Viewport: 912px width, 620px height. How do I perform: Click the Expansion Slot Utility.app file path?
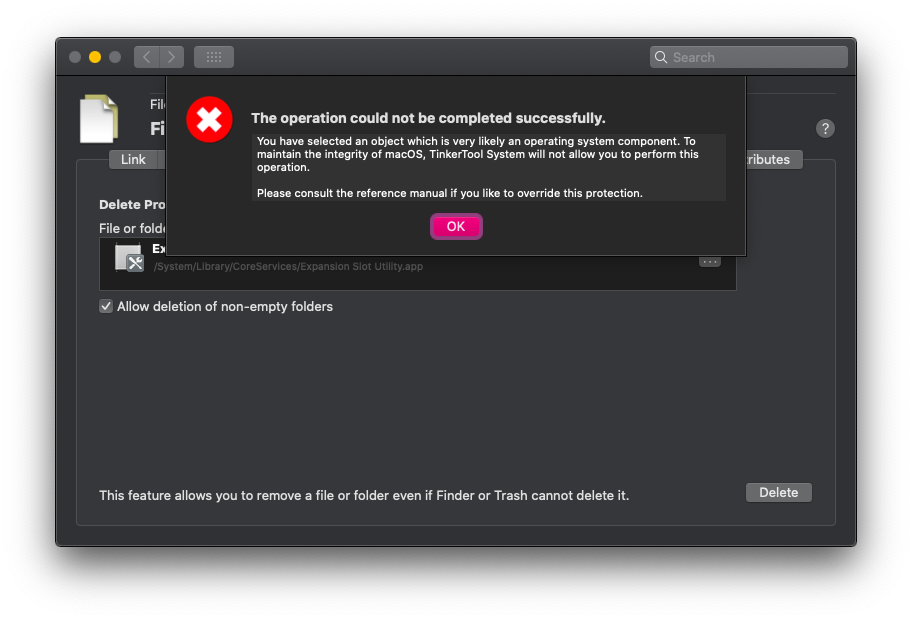click(x=288, y=267)
